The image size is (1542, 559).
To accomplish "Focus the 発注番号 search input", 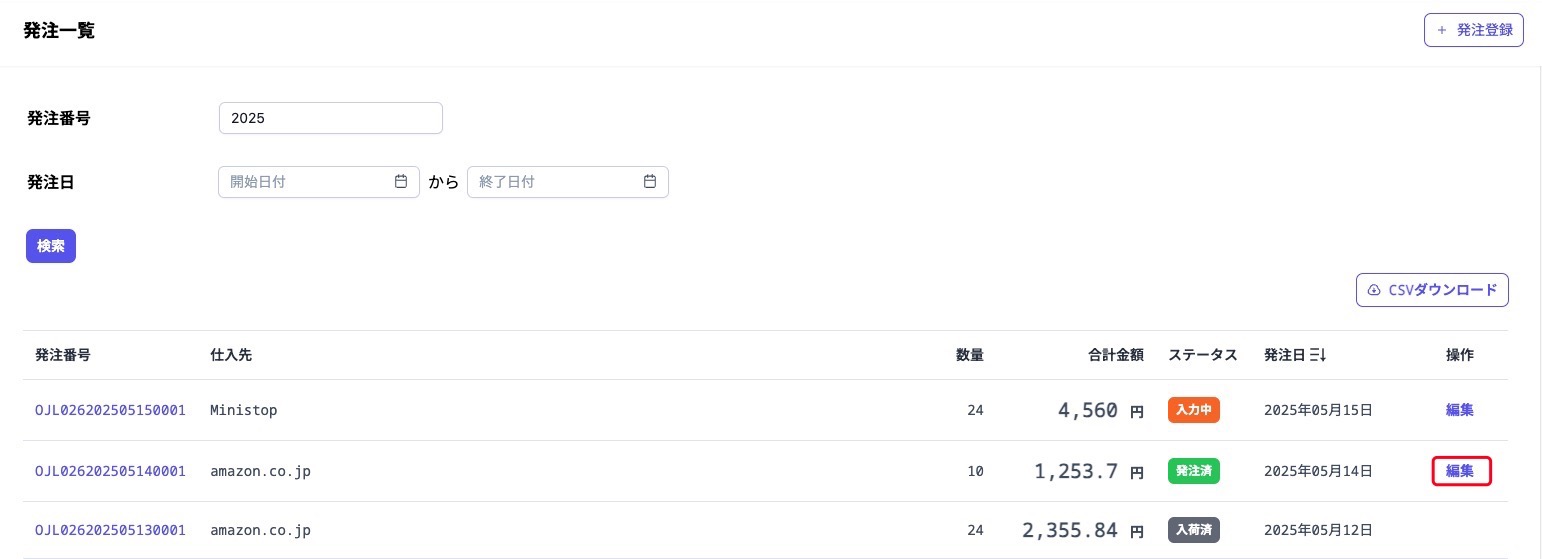I will (330, 118).
